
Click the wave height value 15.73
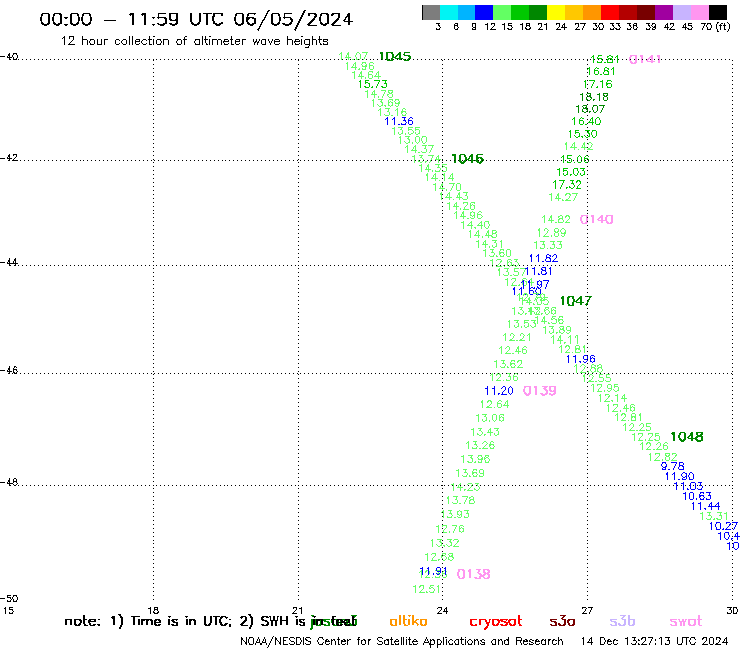(x=373, y=84)
